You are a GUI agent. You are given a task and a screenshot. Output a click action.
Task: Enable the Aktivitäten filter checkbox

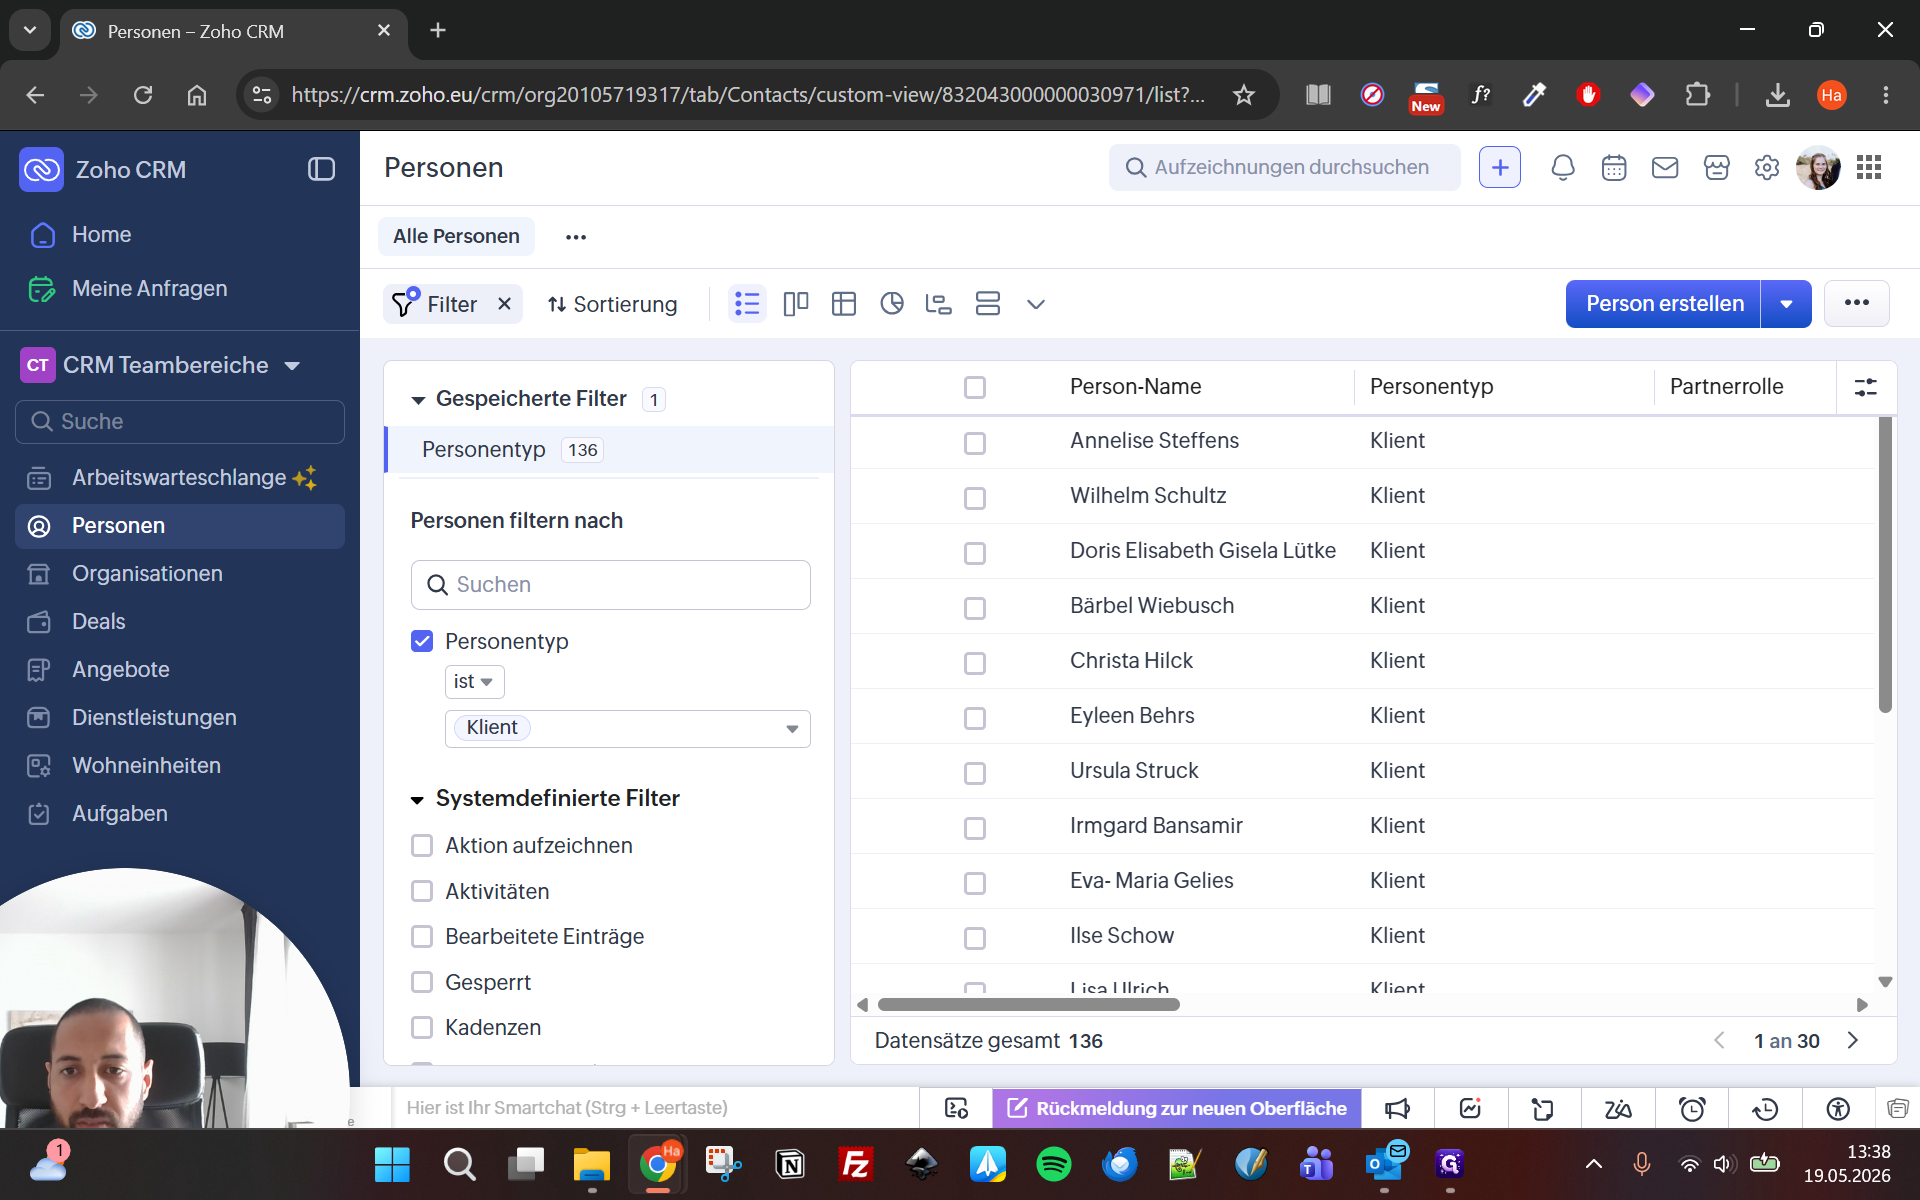[x=422, y=891]
